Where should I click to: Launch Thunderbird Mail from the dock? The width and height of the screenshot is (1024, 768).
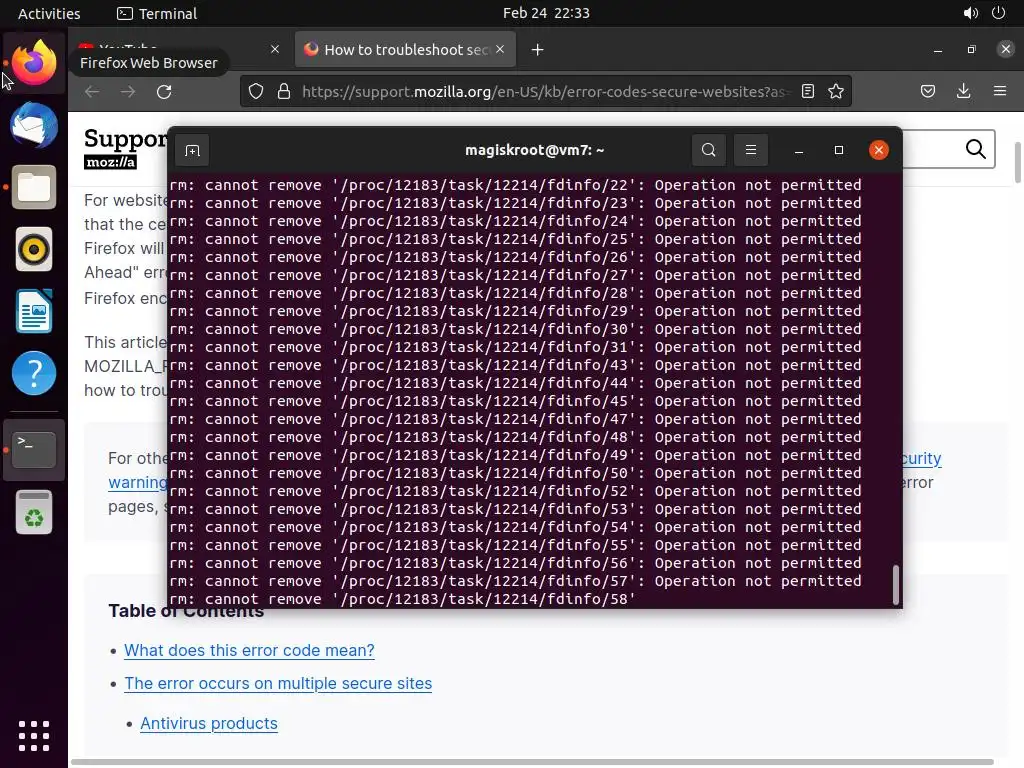34,125
